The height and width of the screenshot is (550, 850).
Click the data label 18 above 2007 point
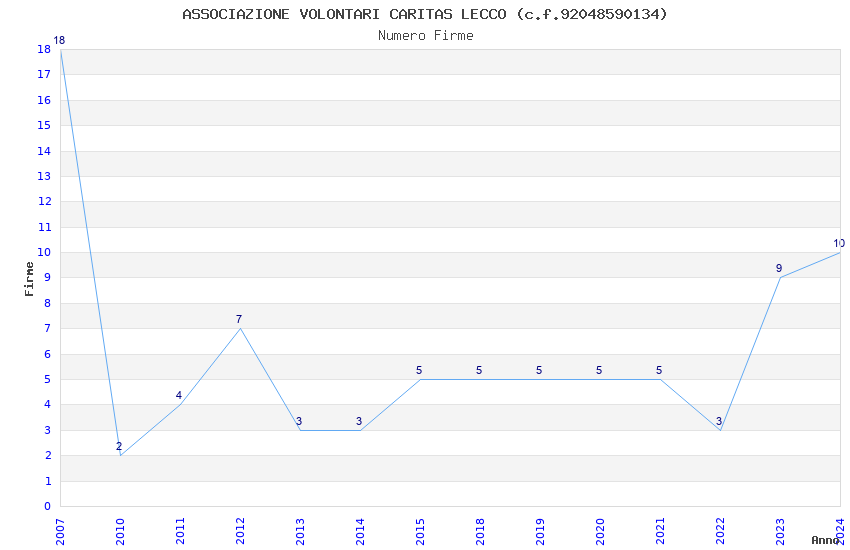[x=59, y=40]
